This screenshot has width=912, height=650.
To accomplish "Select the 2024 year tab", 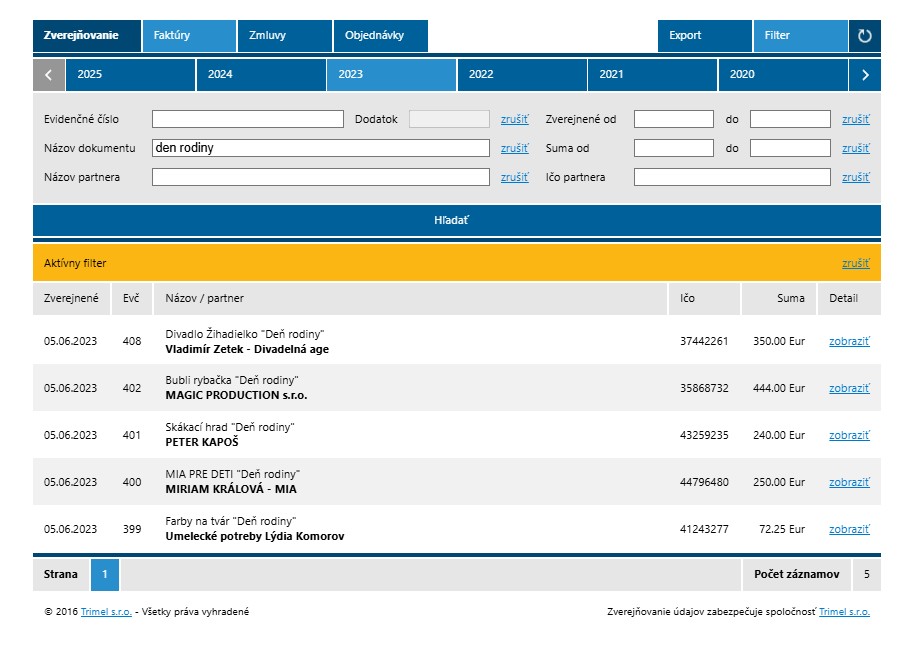I will (x=261, y=75).
